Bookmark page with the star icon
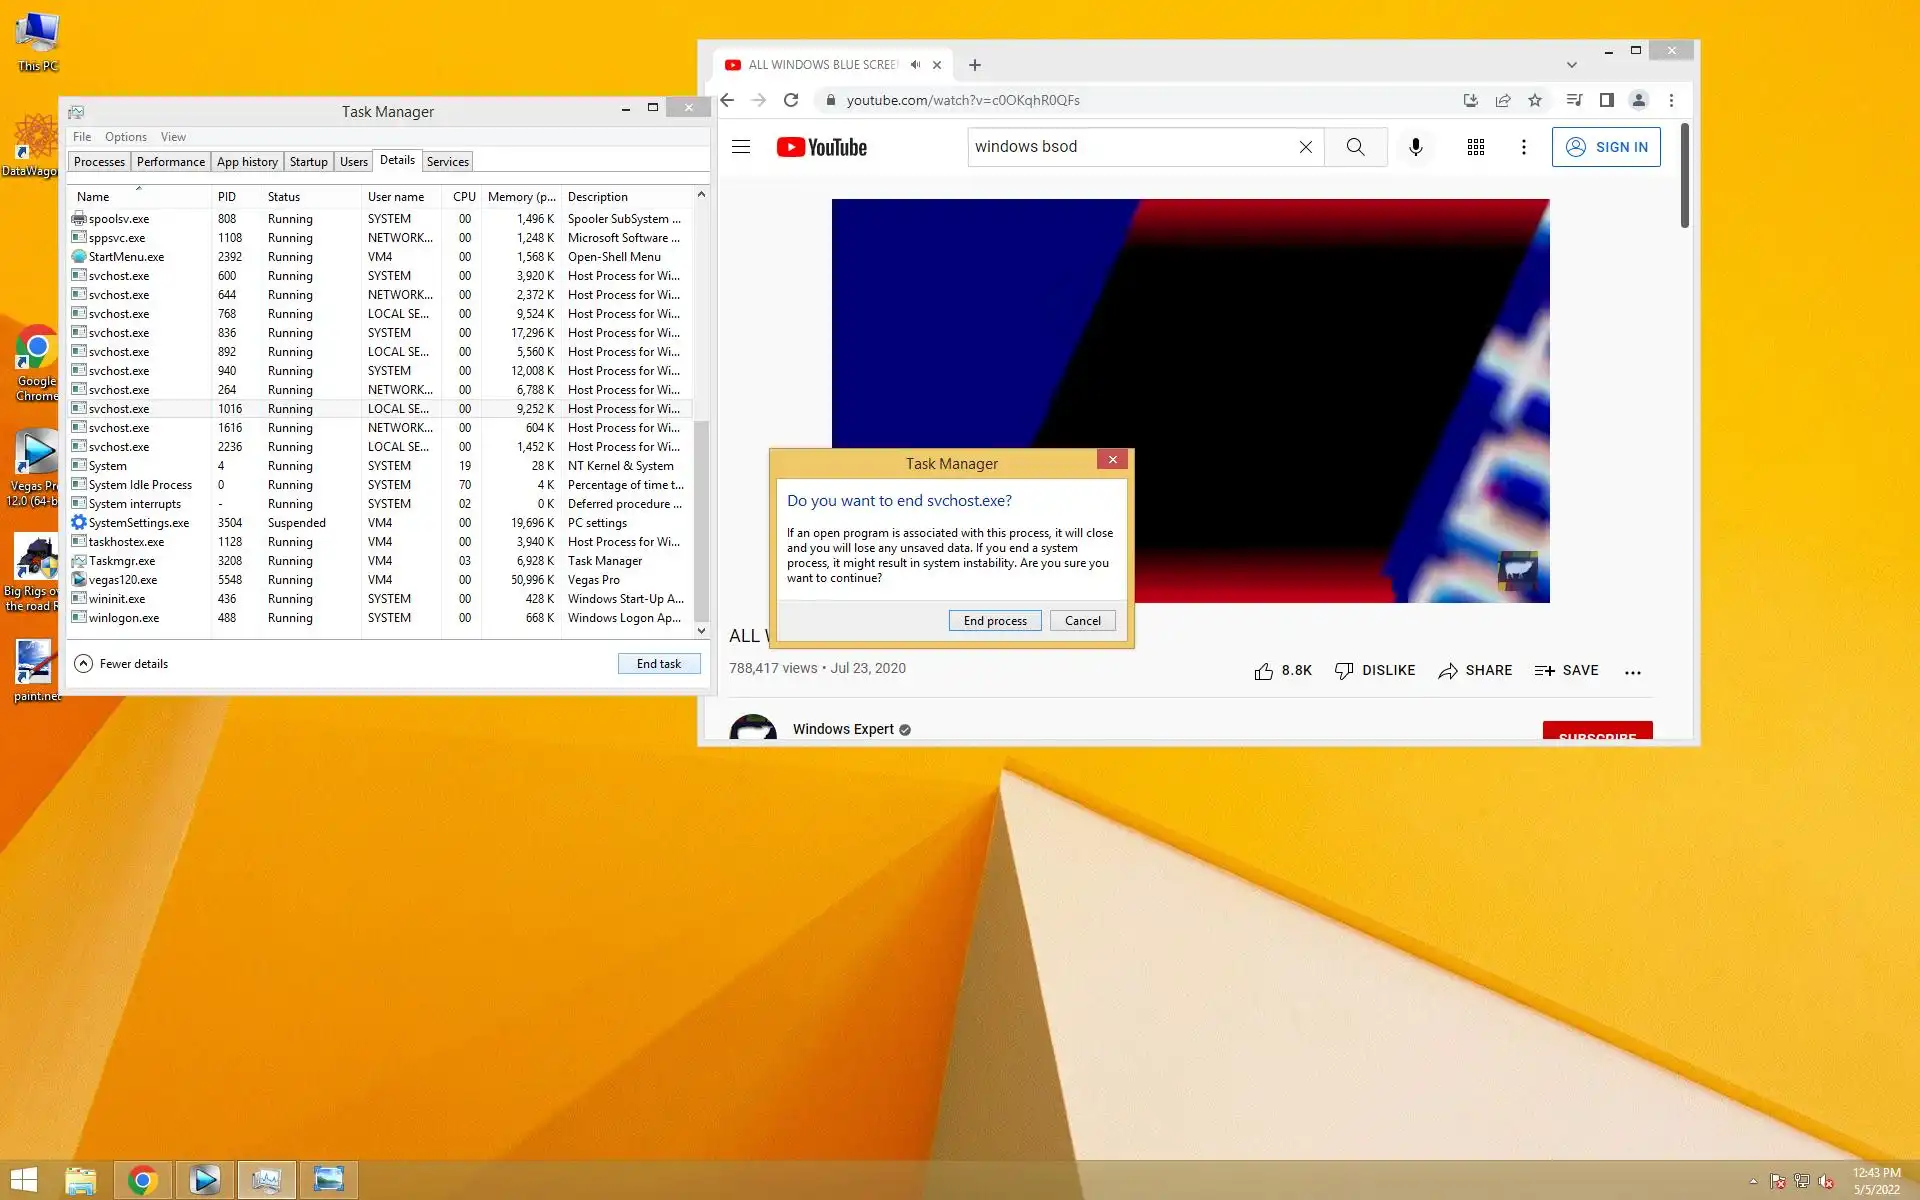Image resolution: width=1920 pixels, height=1200 pixels. [1535, 100]
